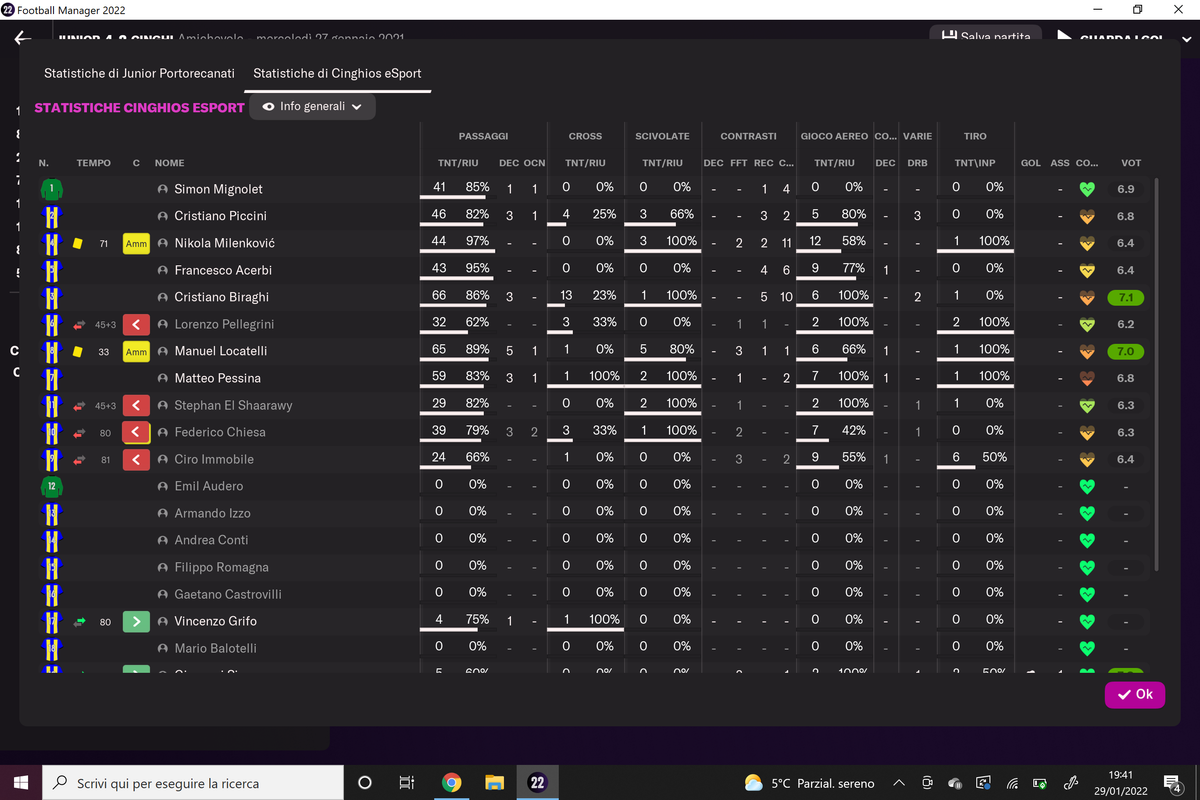Screen dimensions: 1200x800
Task: Click the red substituted-off arrow for Federico Chiesa
Action: pyautogui.click(x=136, y=432)
